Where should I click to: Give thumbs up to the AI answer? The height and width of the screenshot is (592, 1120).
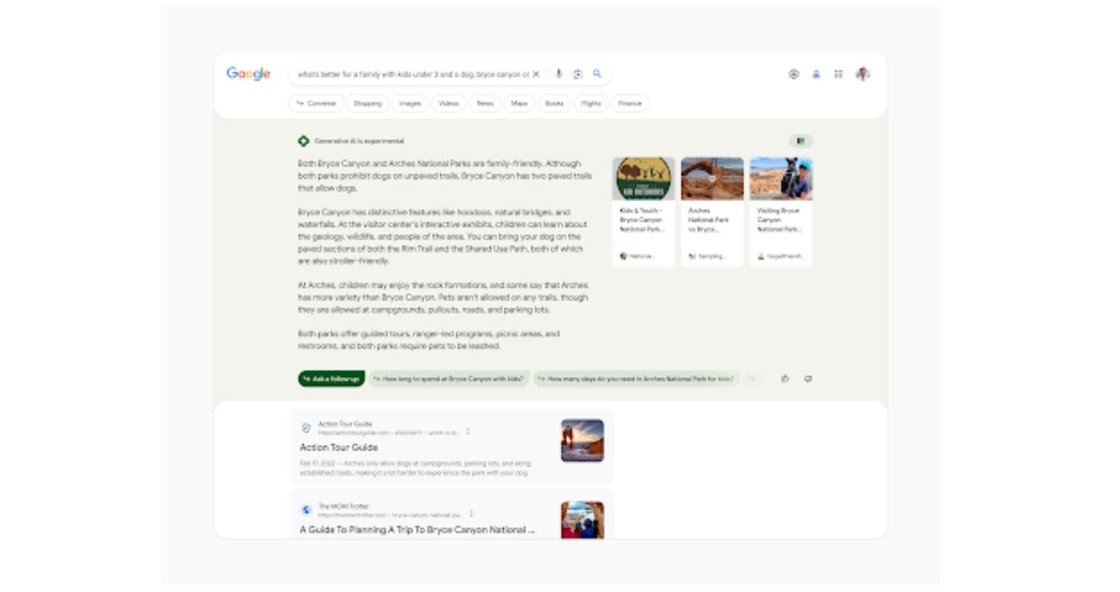click(x=785, y=378)
